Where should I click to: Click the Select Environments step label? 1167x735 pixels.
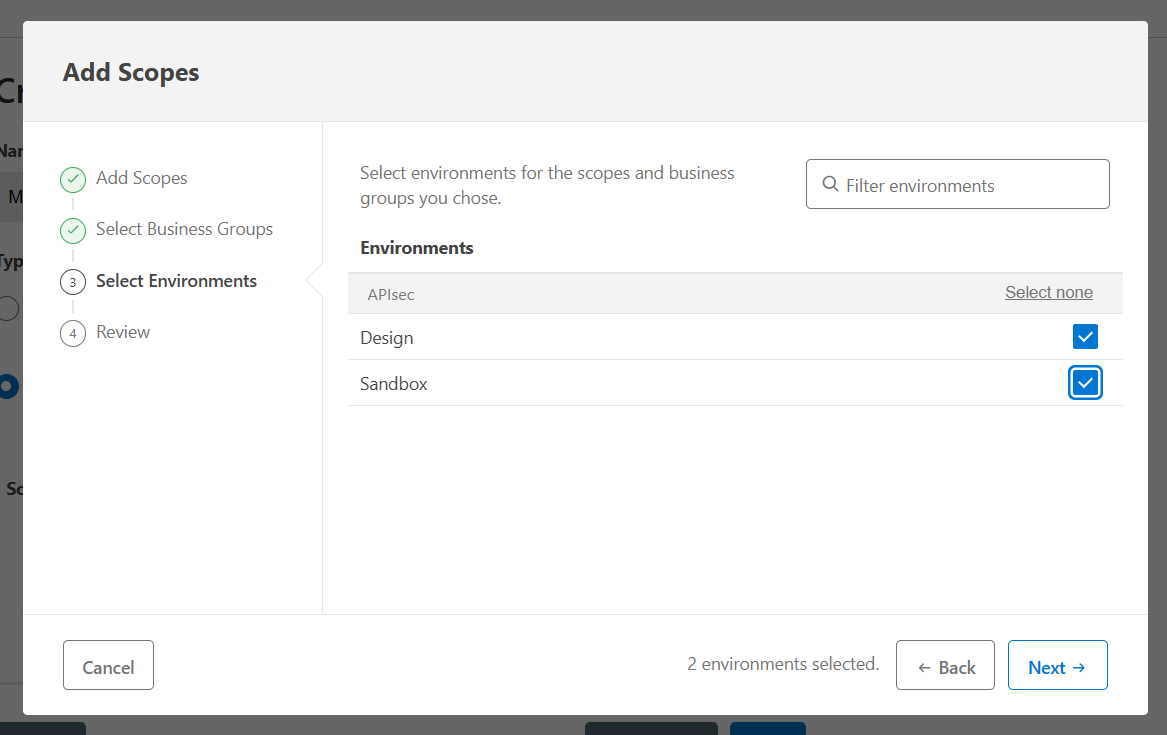(x=176, y=281)
